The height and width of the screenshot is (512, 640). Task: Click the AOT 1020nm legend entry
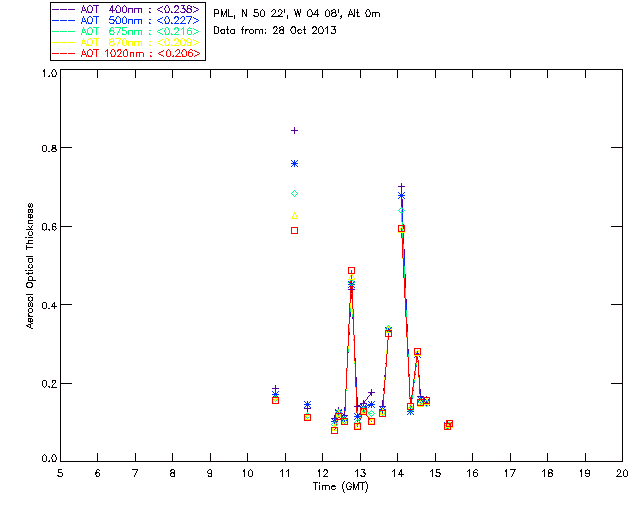tap(126, 53)
